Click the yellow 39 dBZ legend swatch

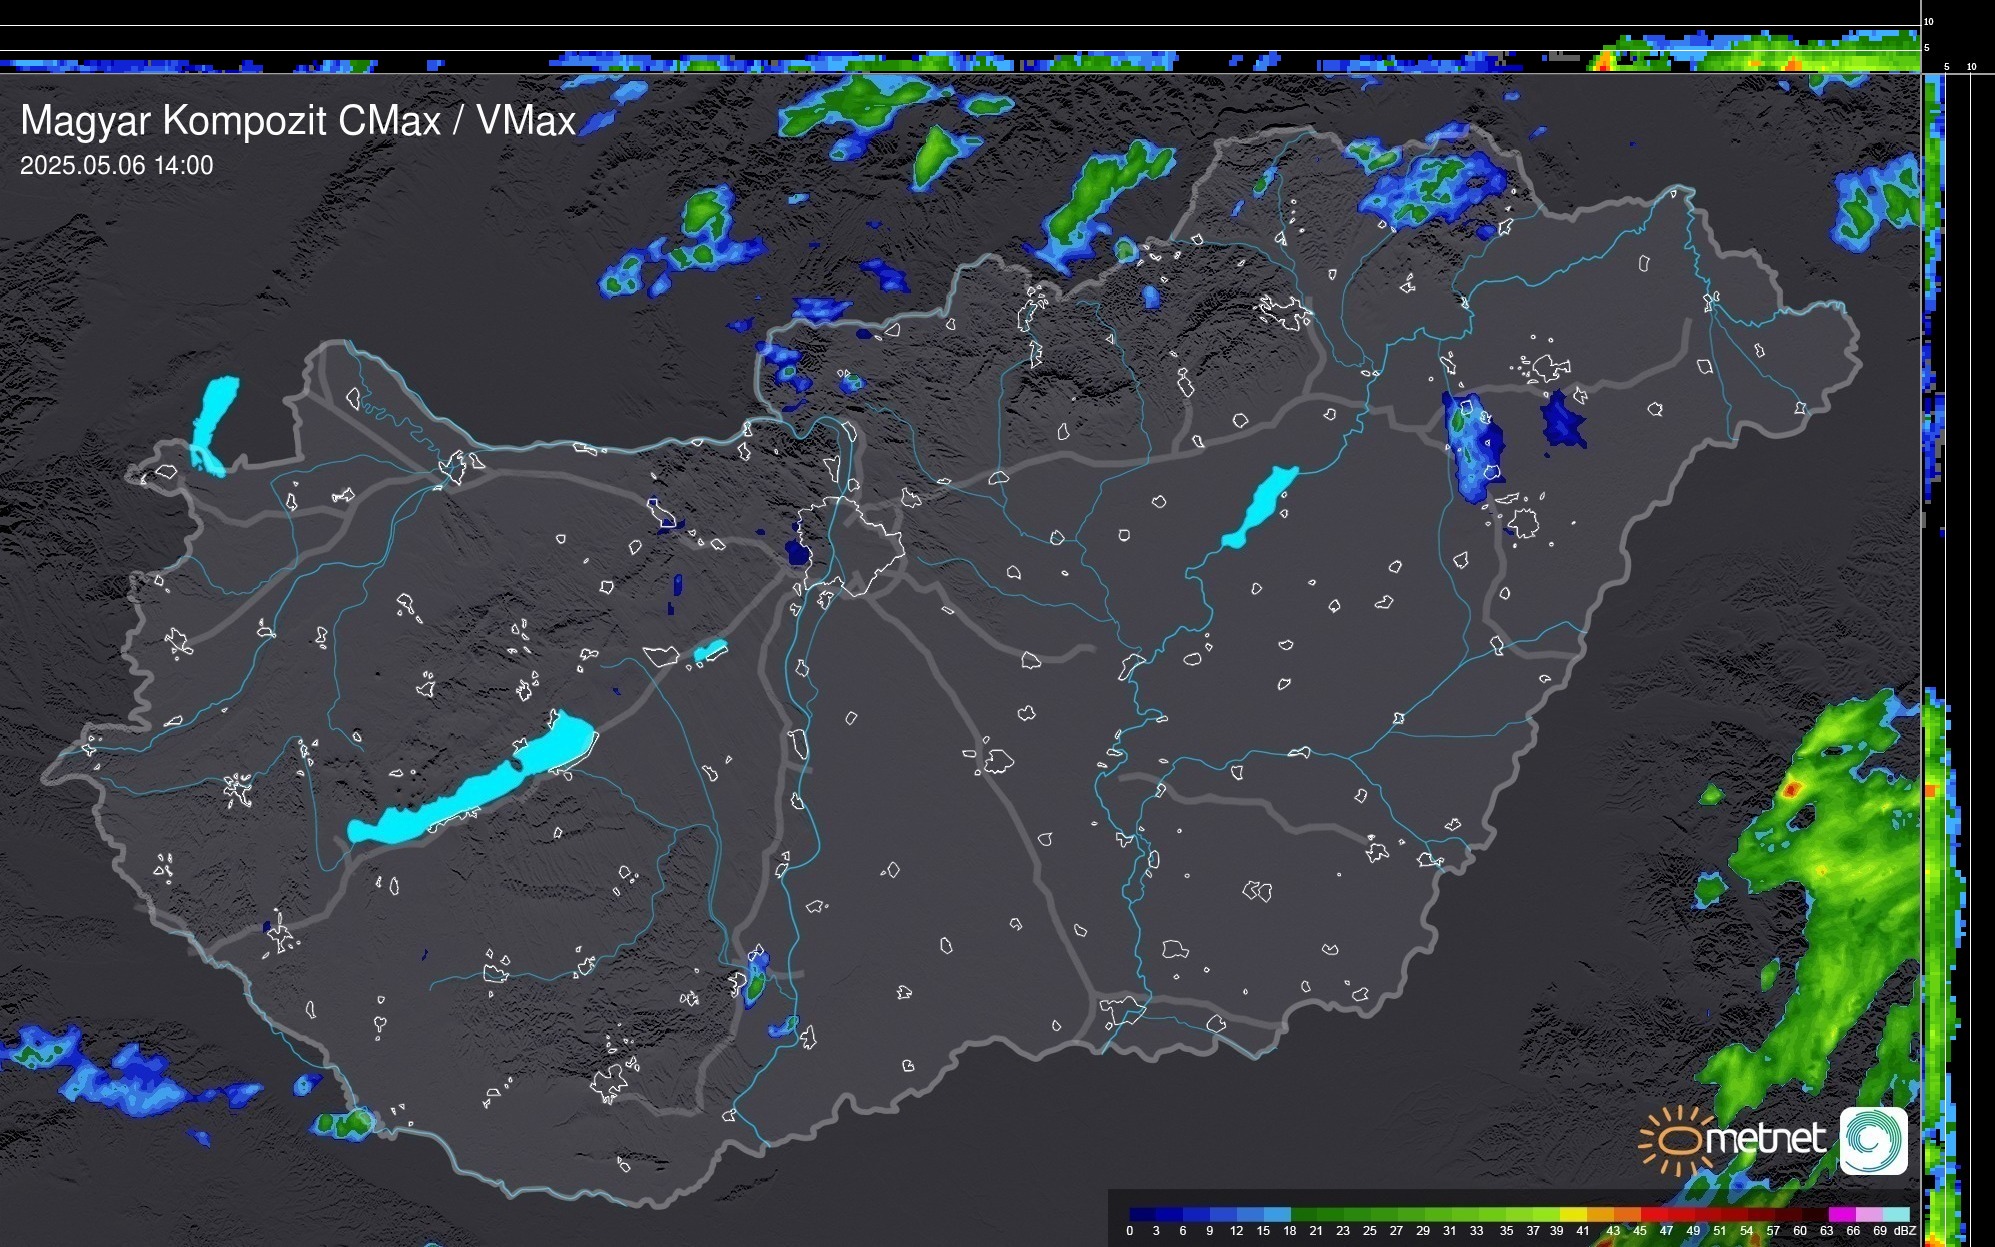click(1573, 1214)
